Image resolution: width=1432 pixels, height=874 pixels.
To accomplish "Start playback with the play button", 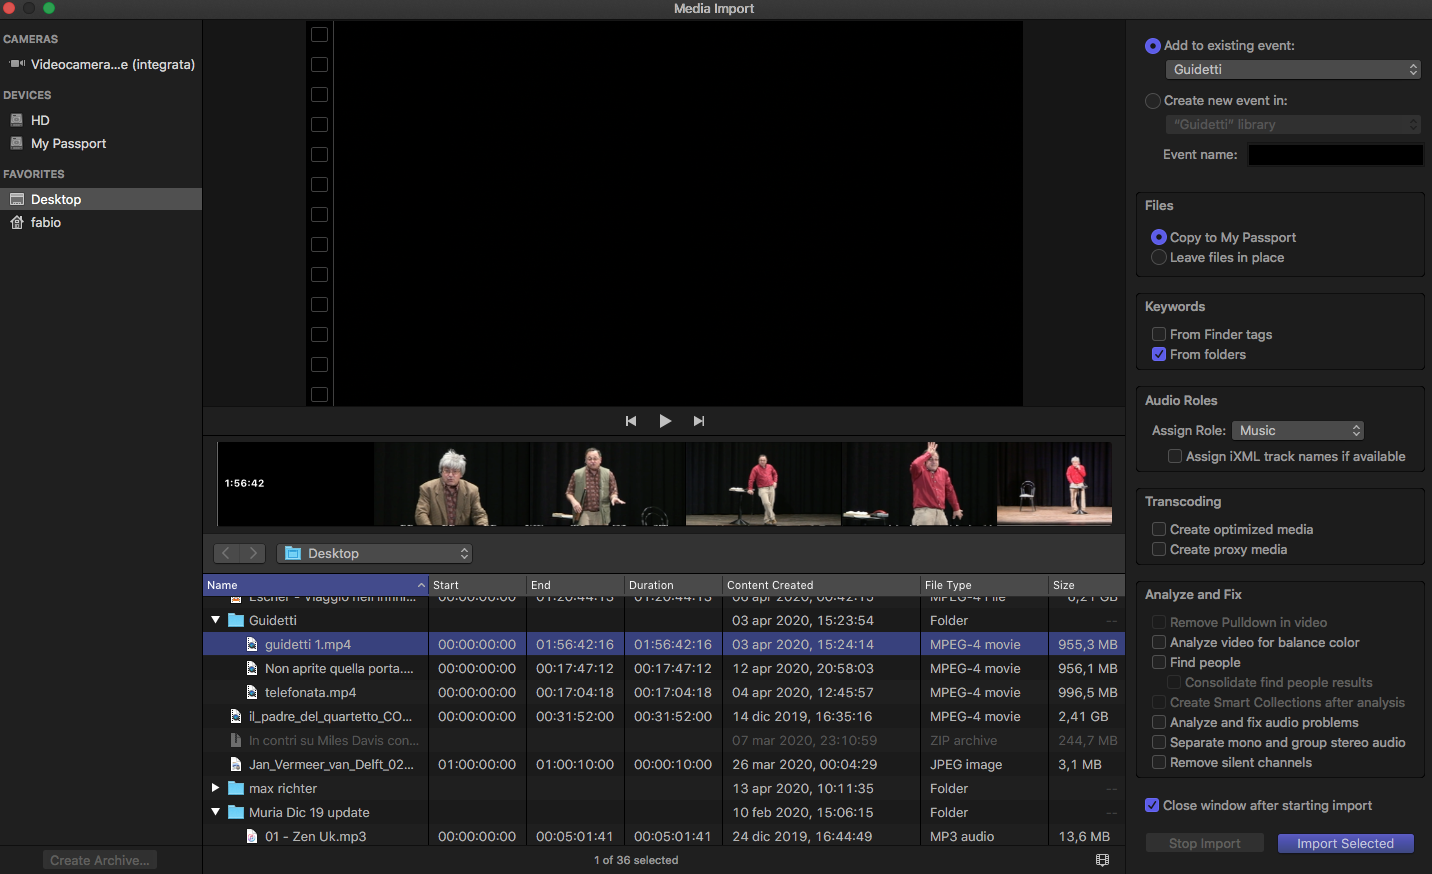I will coord(665,421).
